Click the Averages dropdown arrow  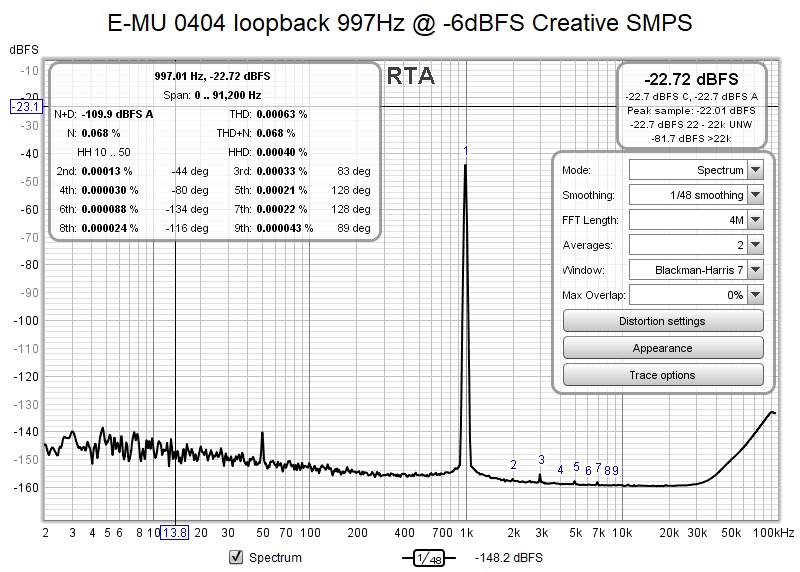click(755, 245)
